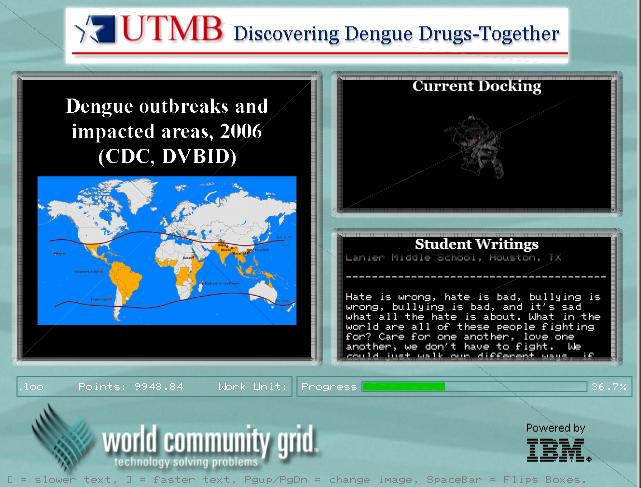
Task: Click the 'technology solving problems' tagline
Action: 186,462
